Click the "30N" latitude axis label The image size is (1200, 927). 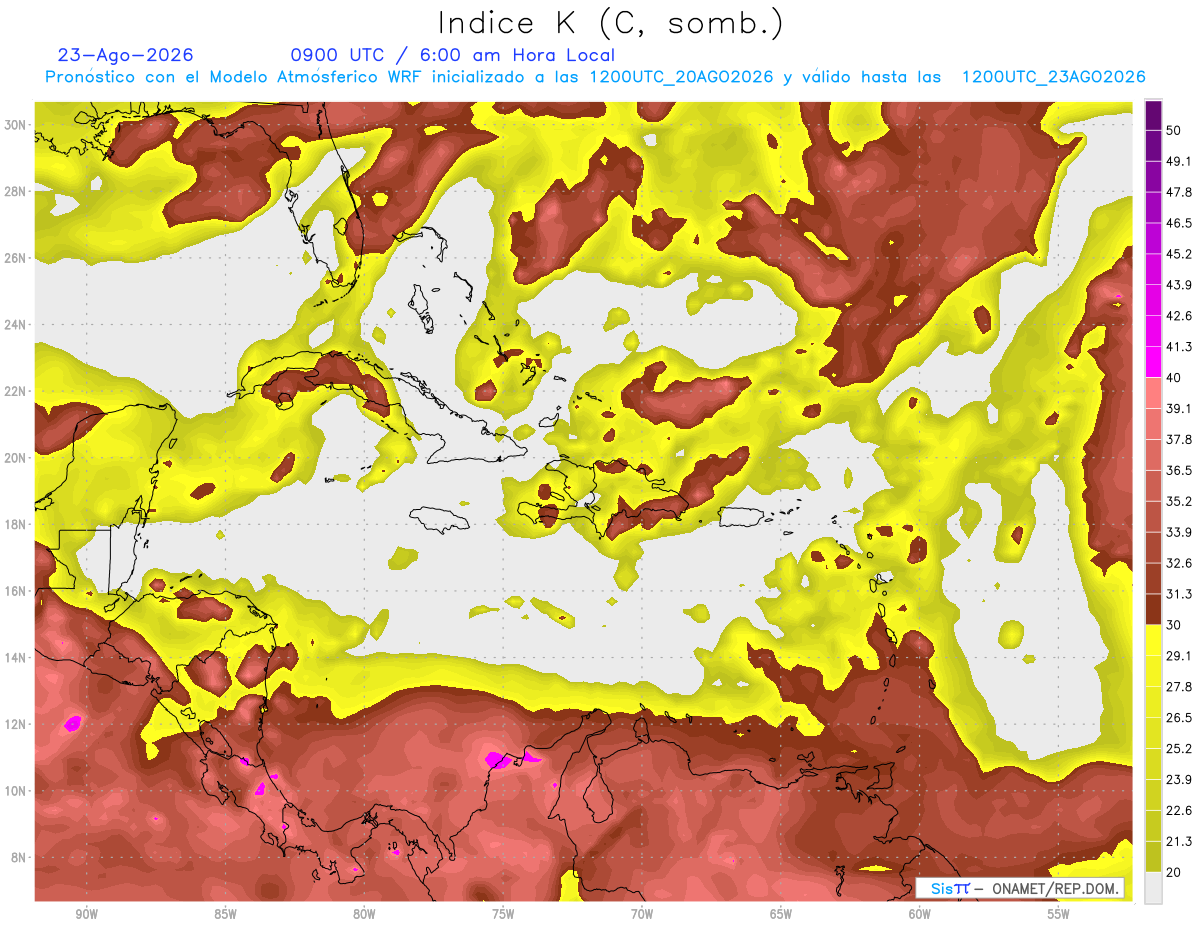tap(15, 125)
